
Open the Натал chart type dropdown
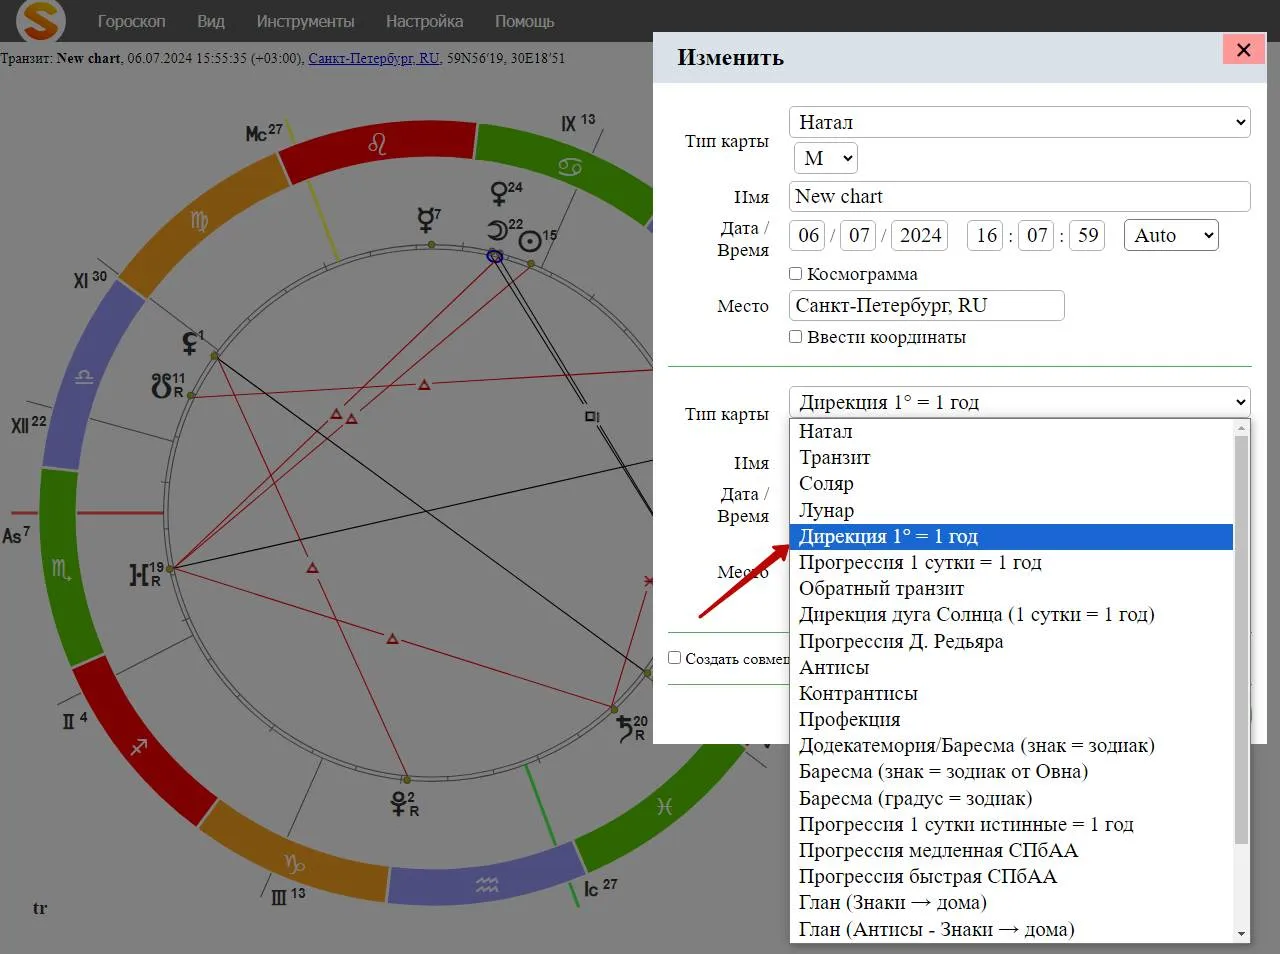[1019, 122]
